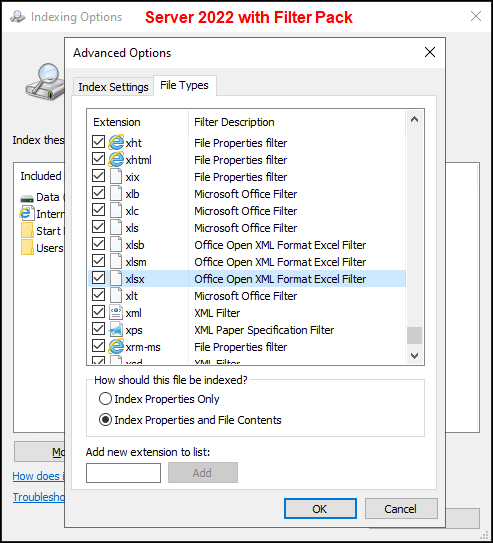
Task: Uncheck the xlsm extension checkbox
Action: [98, 261]
